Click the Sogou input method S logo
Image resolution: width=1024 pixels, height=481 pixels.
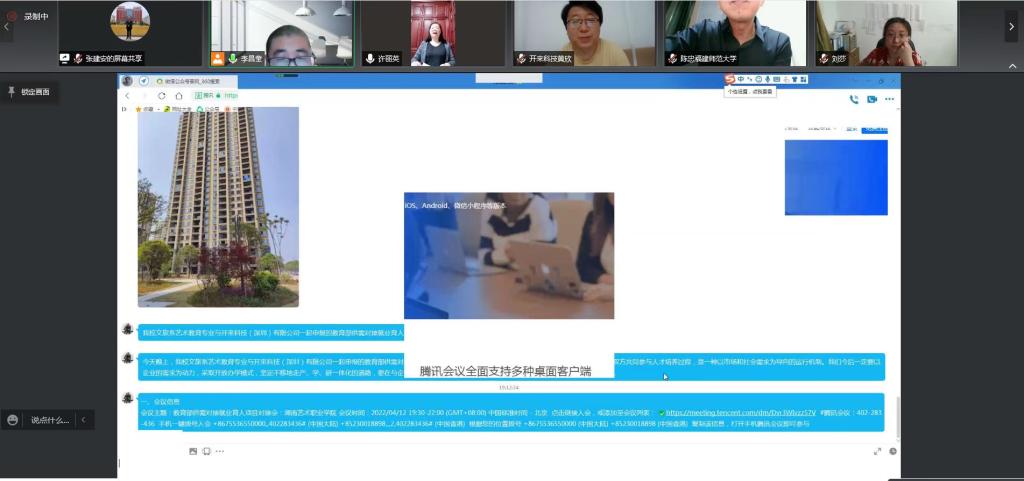730,80
